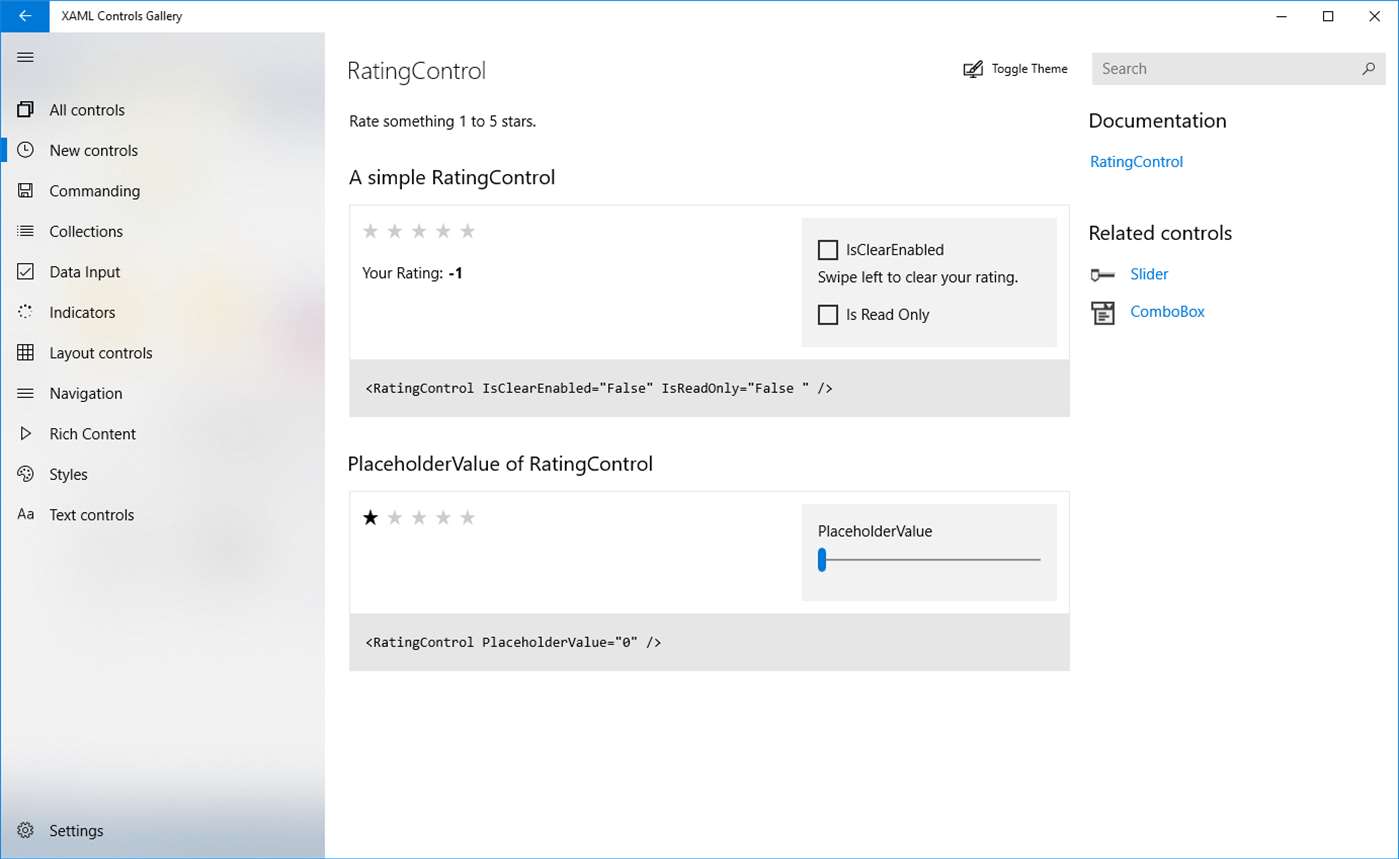Click the RatingControl page title
Viewport: 1399px width, 859px height.
[416, 71]
